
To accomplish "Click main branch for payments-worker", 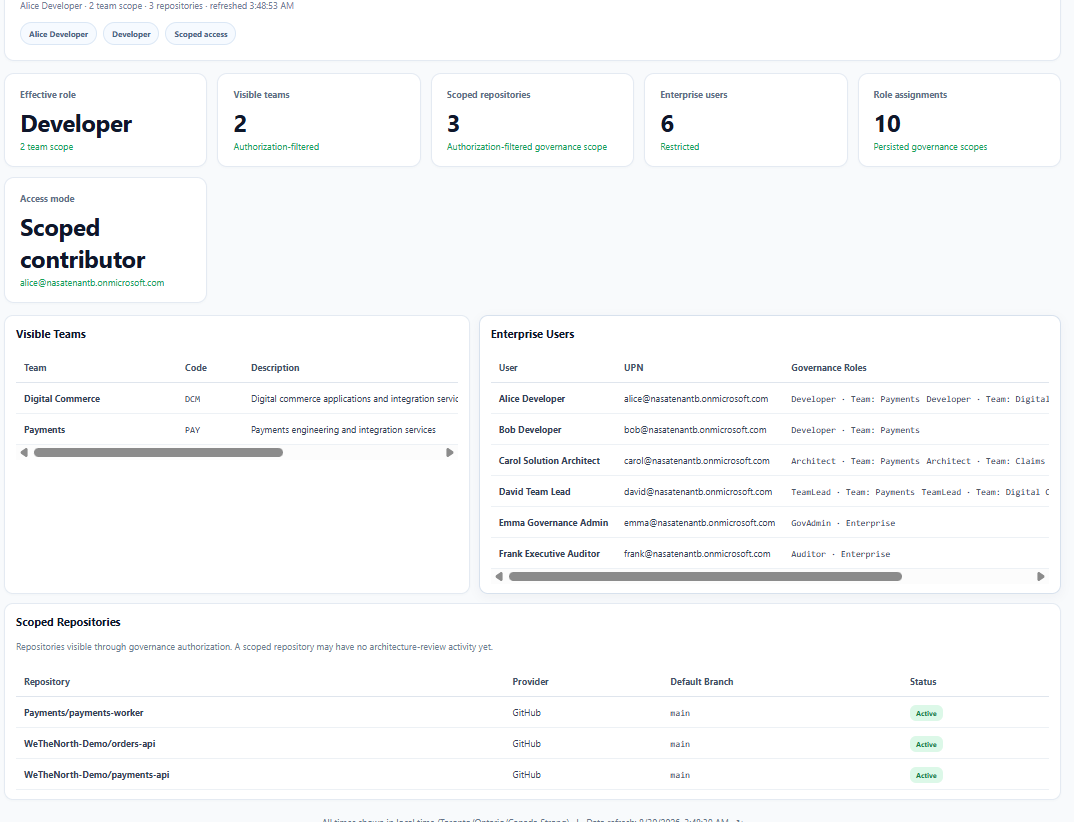I will pos(679,714).
